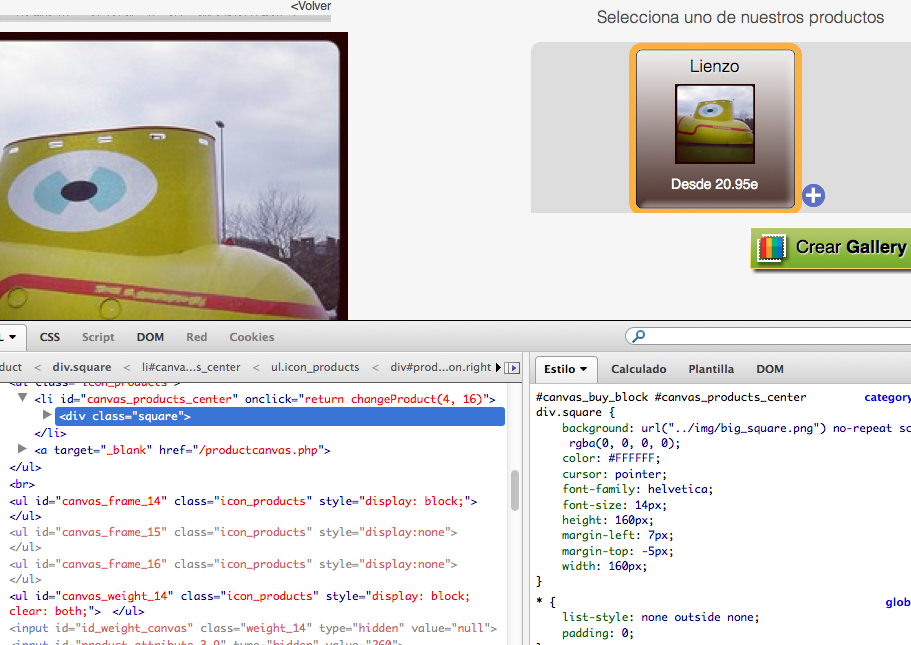
Task: Expand the div class square node
Action: [x=48, y=415]
